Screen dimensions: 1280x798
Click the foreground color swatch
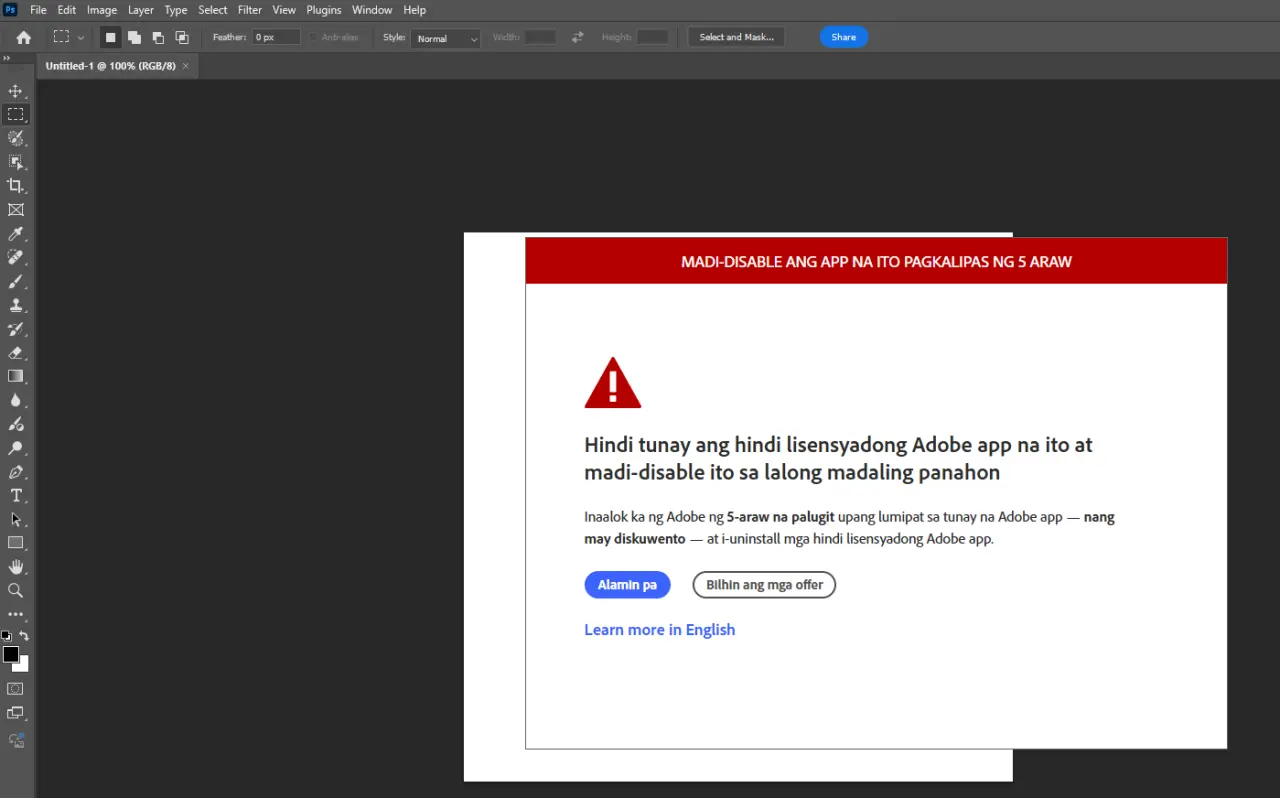coord(10,654)
